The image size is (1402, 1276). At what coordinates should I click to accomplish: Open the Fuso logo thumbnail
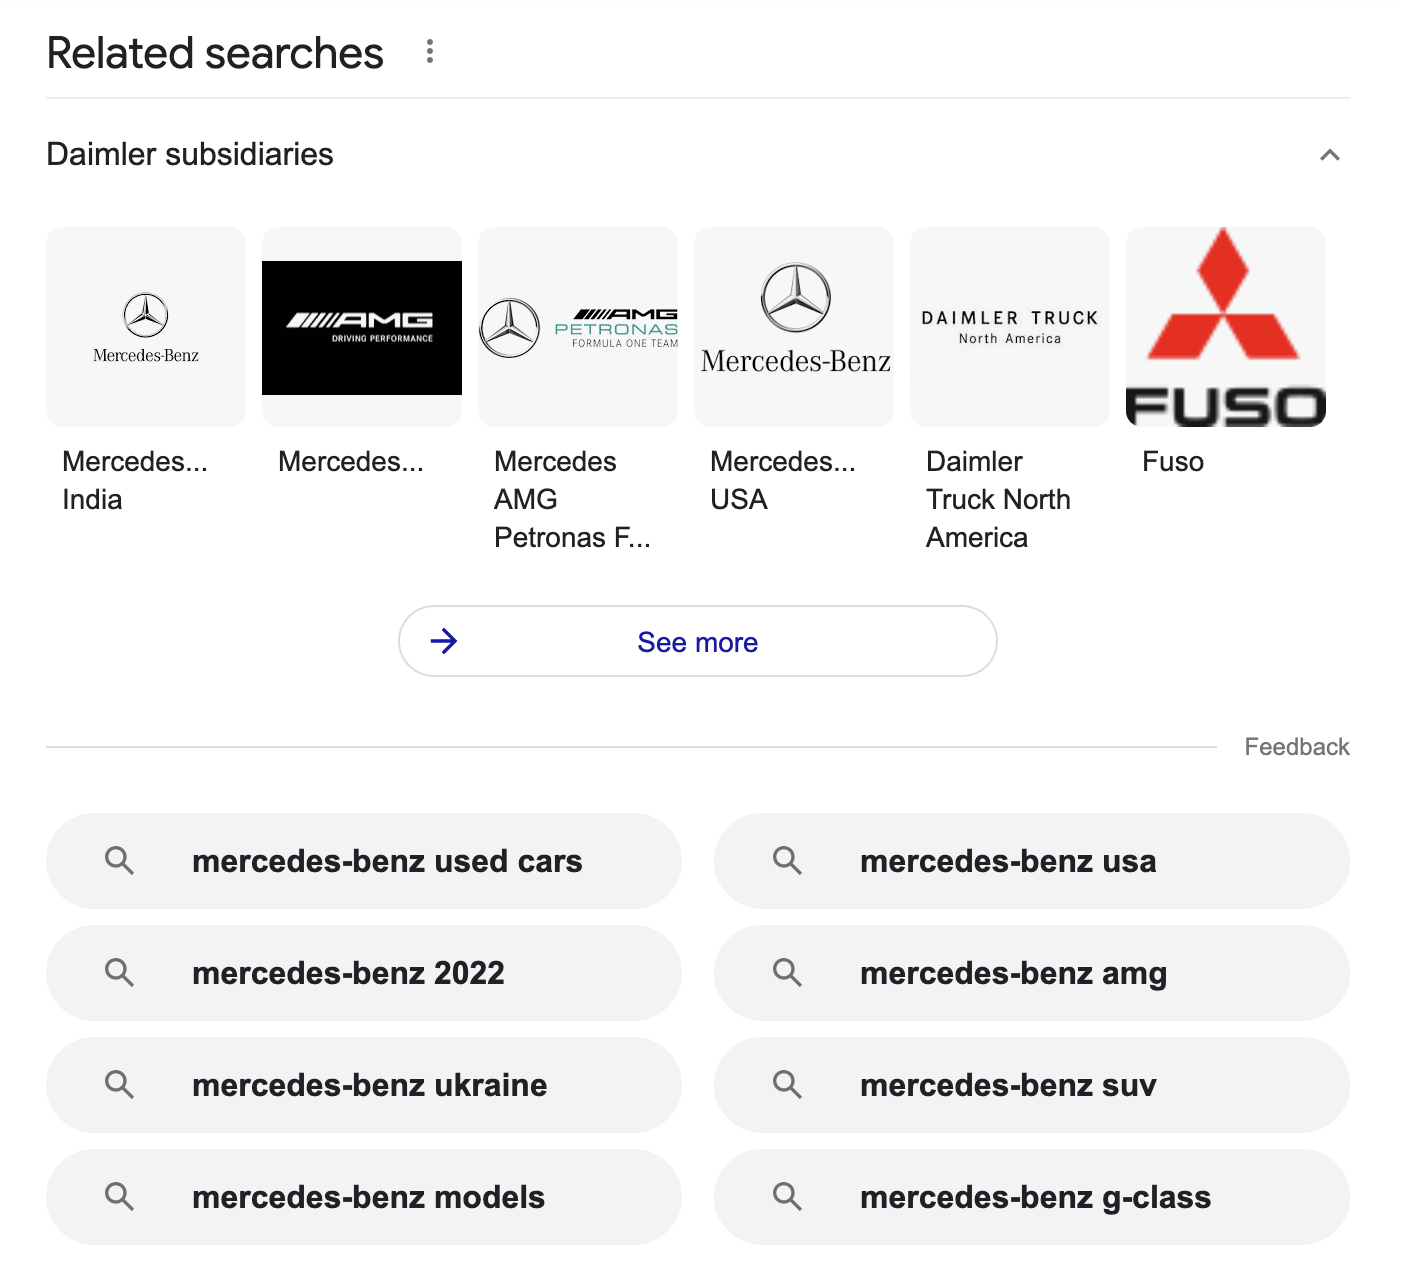1225,327
